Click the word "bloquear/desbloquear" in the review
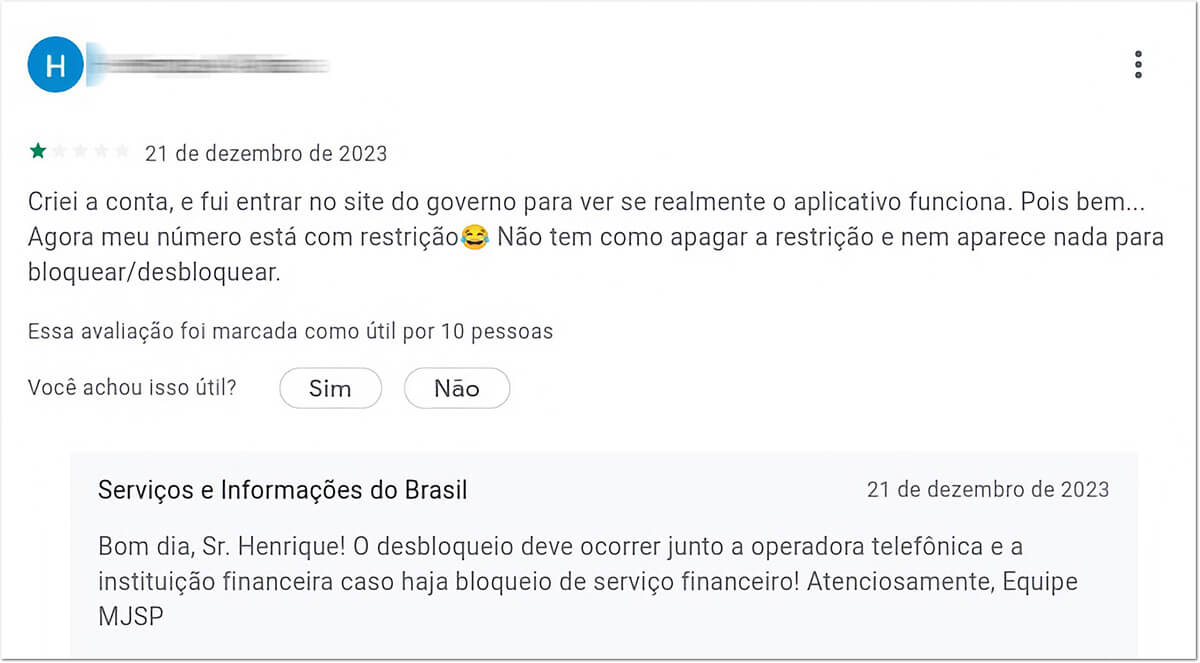Screen dimensions: 1200x663 click(x=153, y=273)
